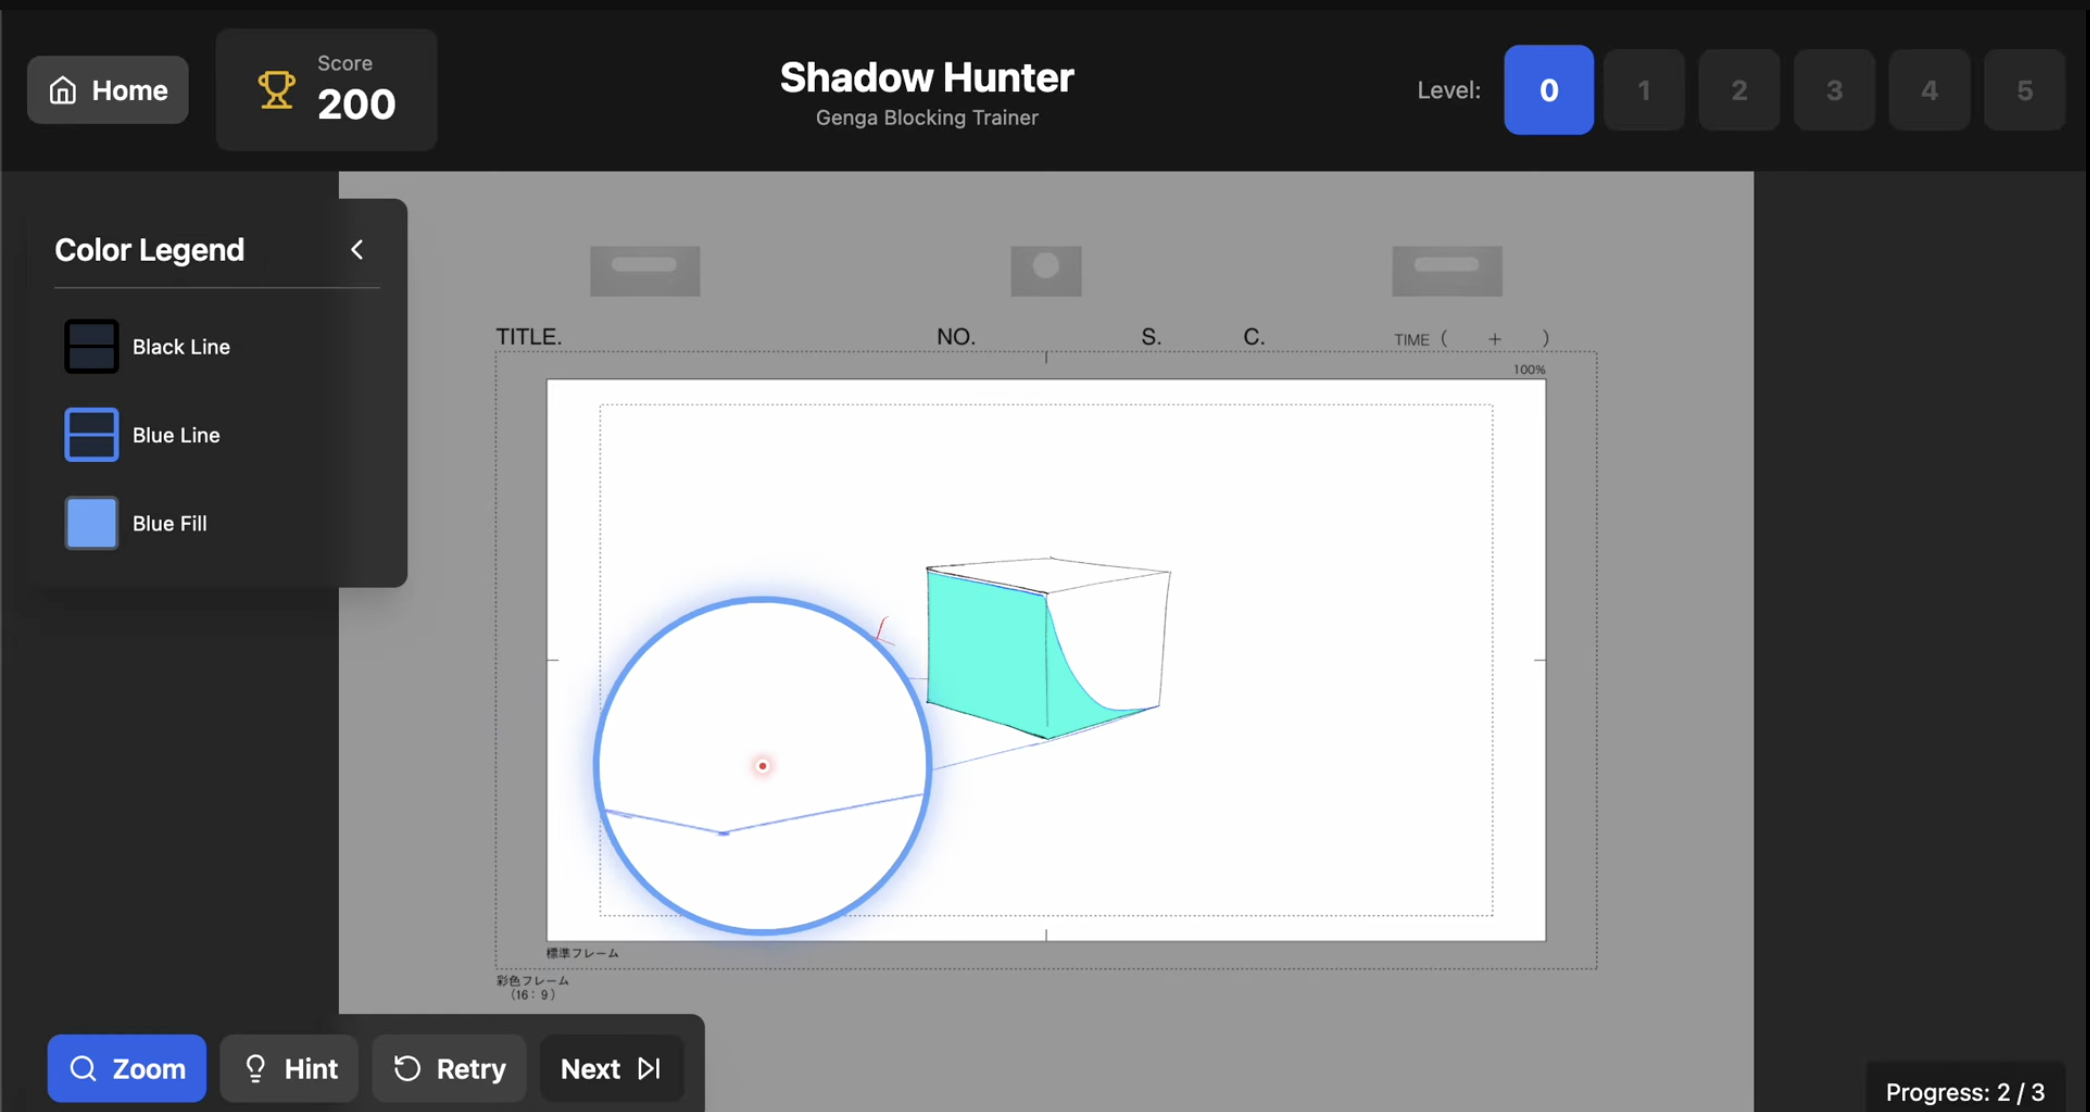Pick the Blue Fill color swatch

click(91, 523)
